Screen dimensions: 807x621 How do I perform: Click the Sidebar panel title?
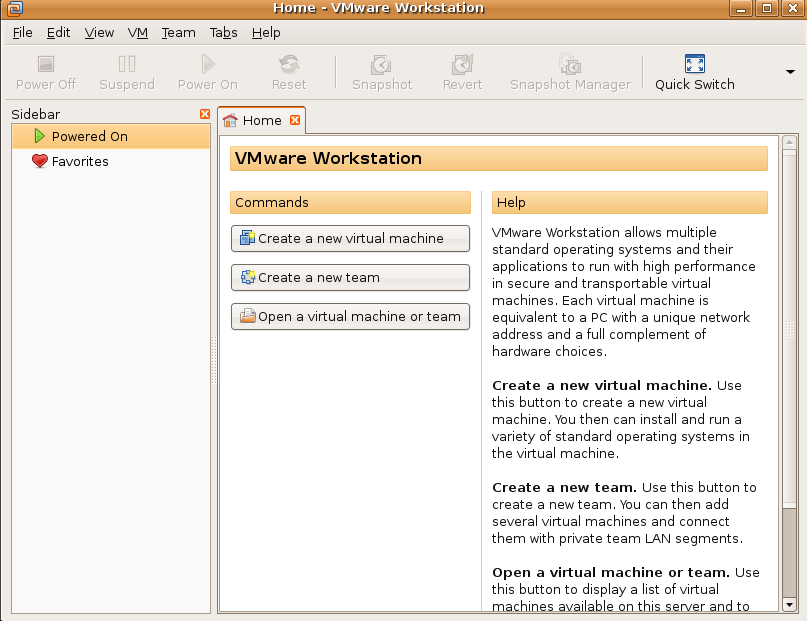click(36, 114)
